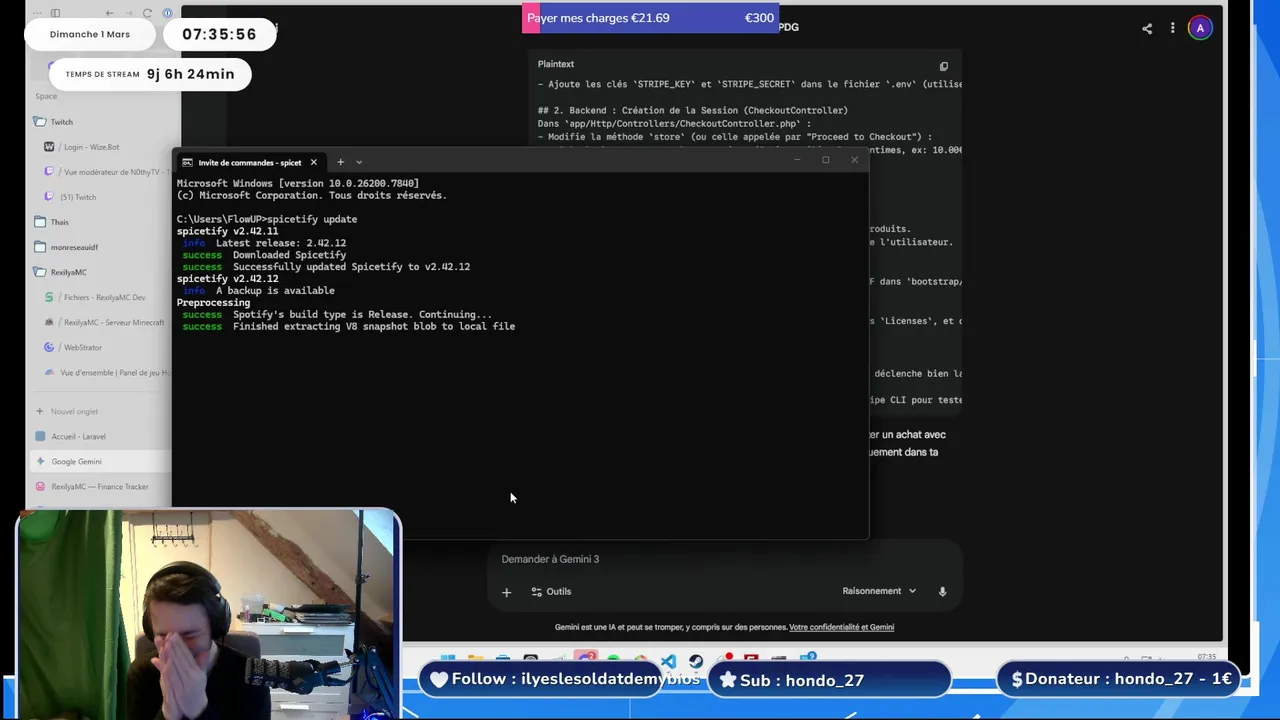This screenshot has height=720, width=1280.
Task: Click the plus attach button in Gemini
Action: point(506,592)
